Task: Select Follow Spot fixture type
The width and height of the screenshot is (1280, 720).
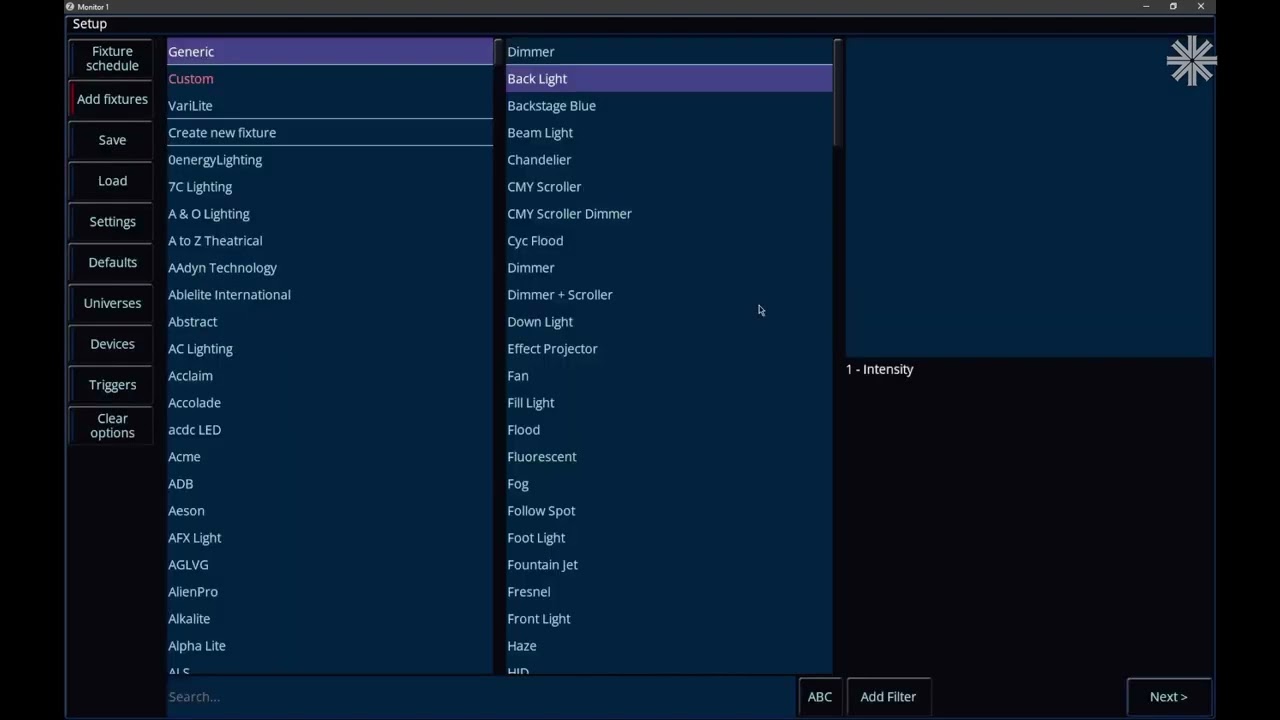Action: coord(669,511)
